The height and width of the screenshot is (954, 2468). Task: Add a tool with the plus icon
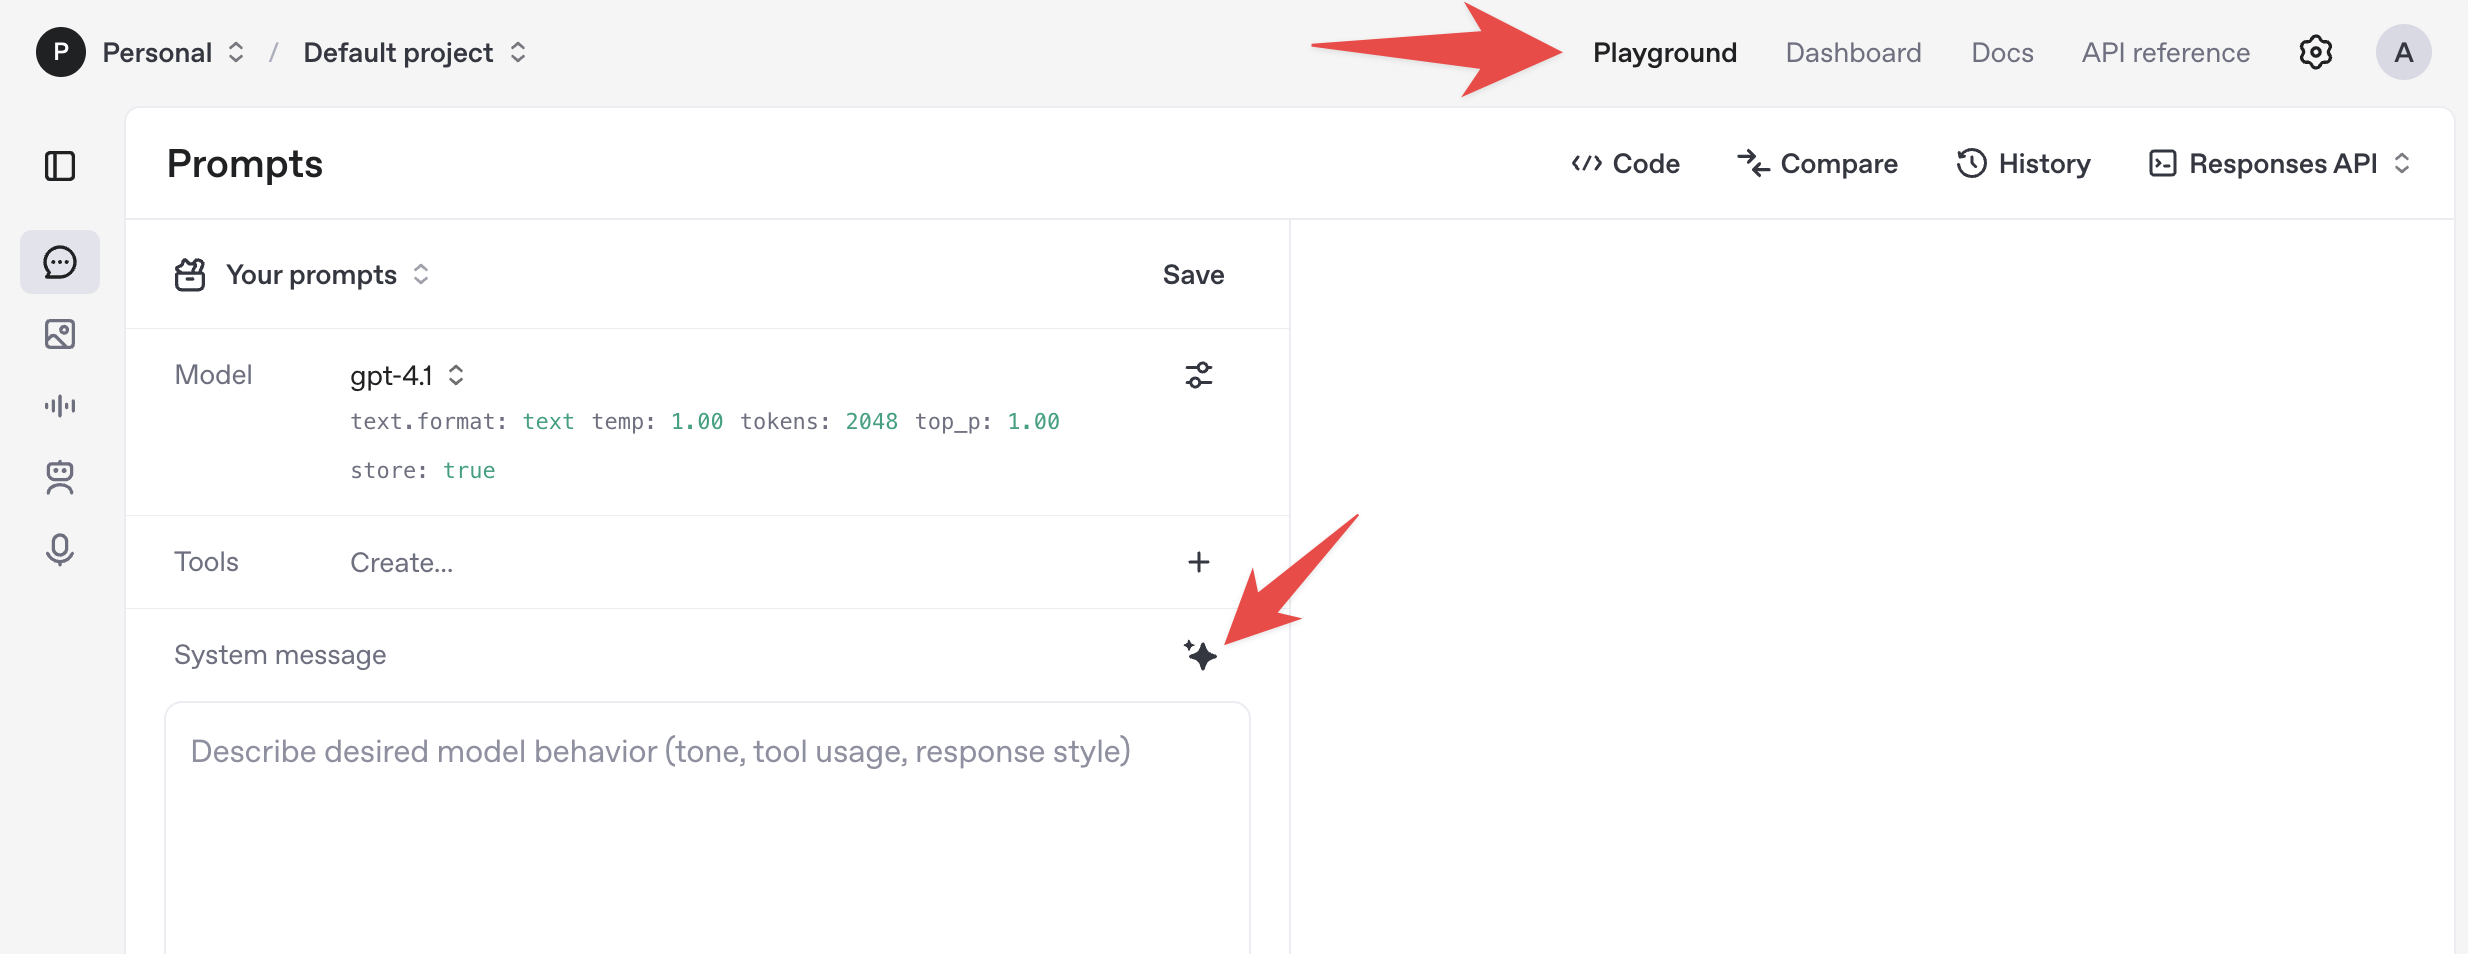pyautogui.click(x=1199, y=562)
